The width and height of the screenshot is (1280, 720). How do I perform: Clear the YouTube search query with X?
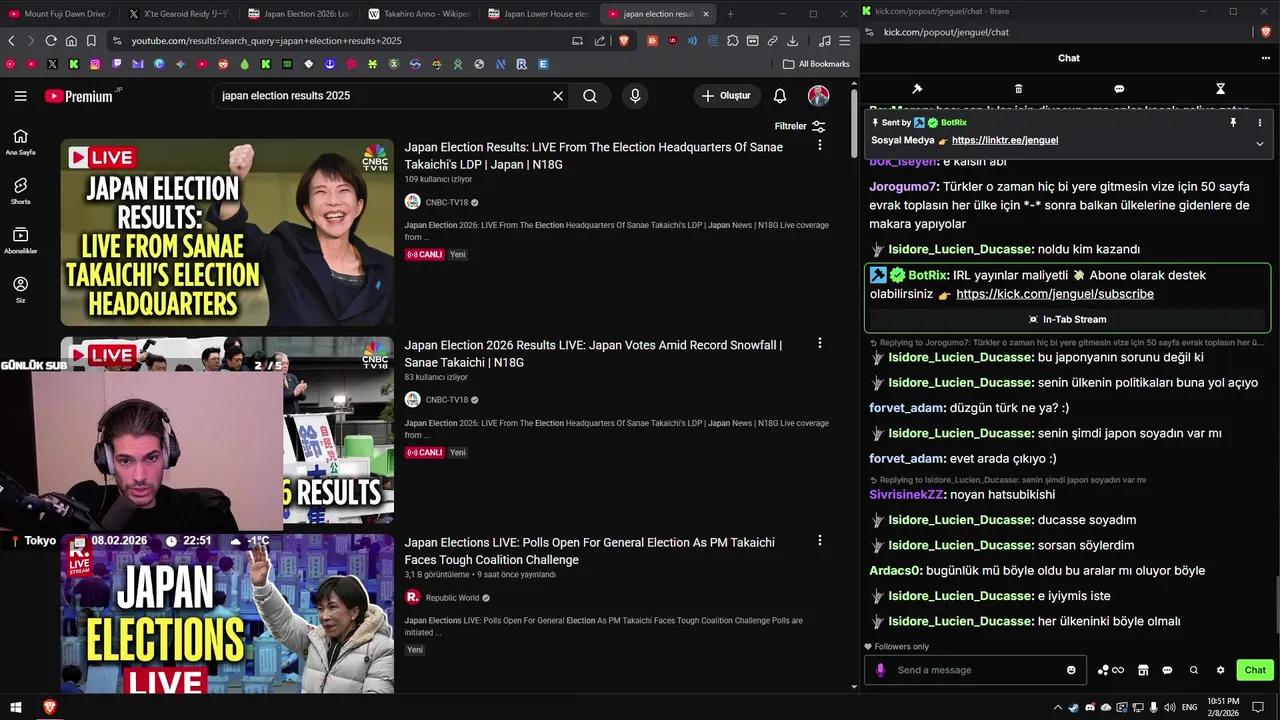(558, 96)
